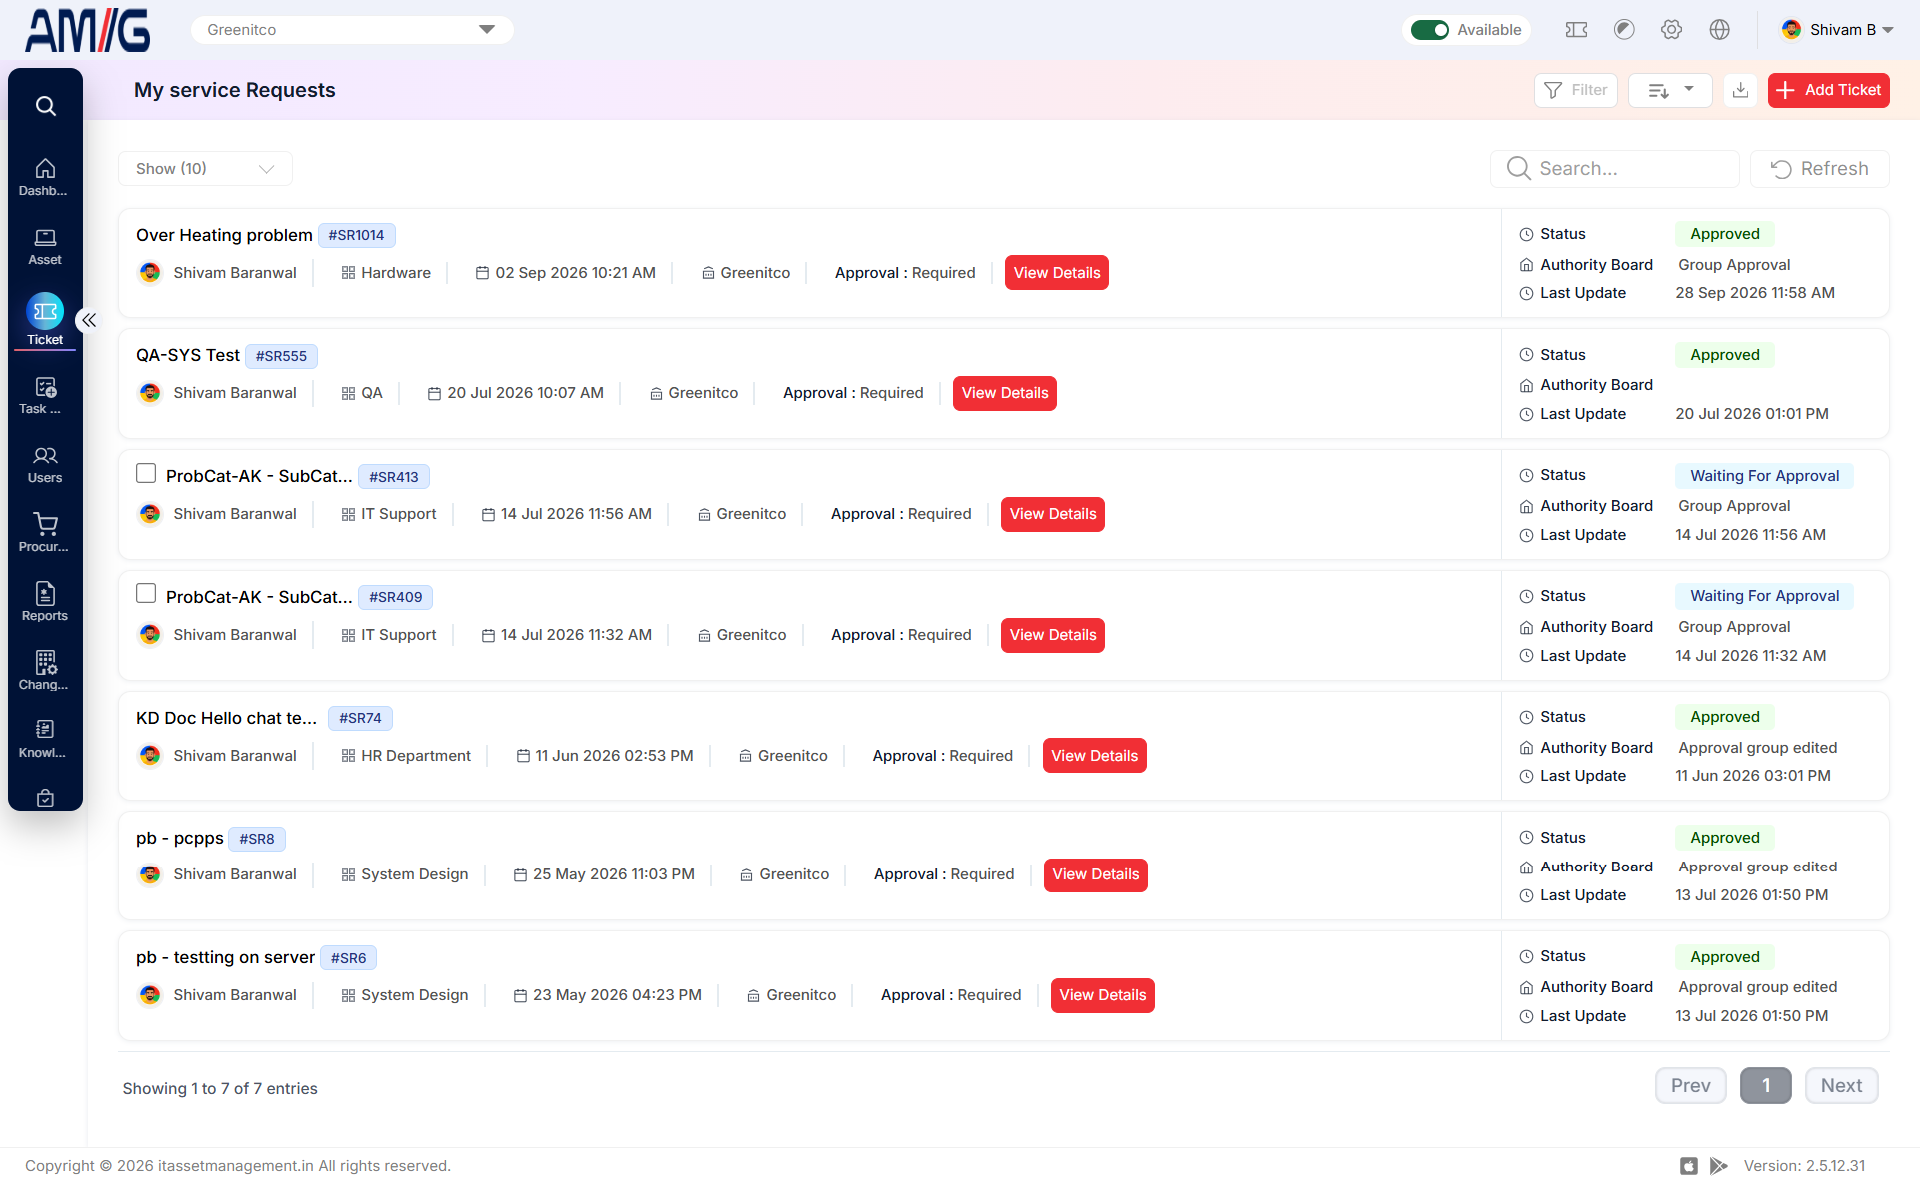Click the Next page button
Image resolution: width=1920 pixels, height=1184 pixels.
tap(1841, 1086)
